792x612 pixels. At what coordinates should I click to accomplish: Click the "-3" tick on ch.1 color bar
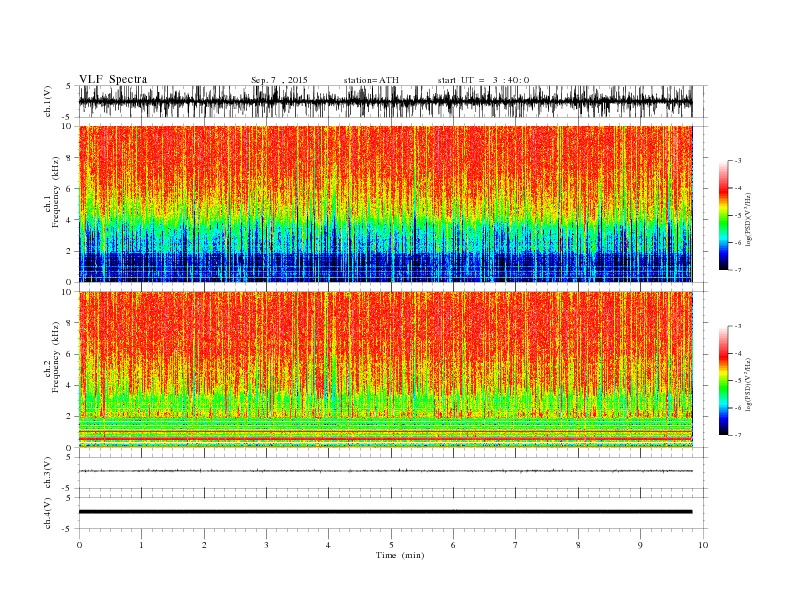[x=737, y=161]
